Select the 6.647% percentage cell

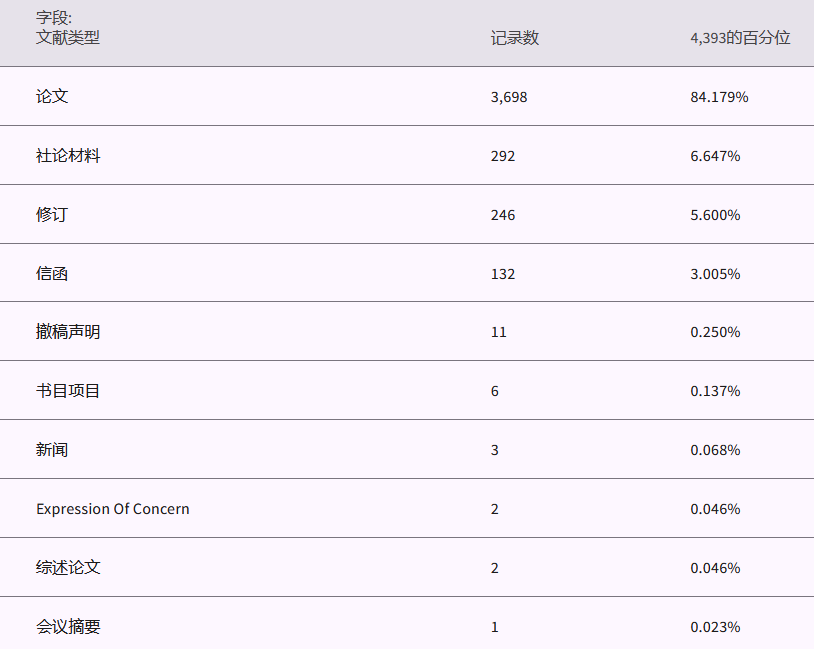point(715,156)
